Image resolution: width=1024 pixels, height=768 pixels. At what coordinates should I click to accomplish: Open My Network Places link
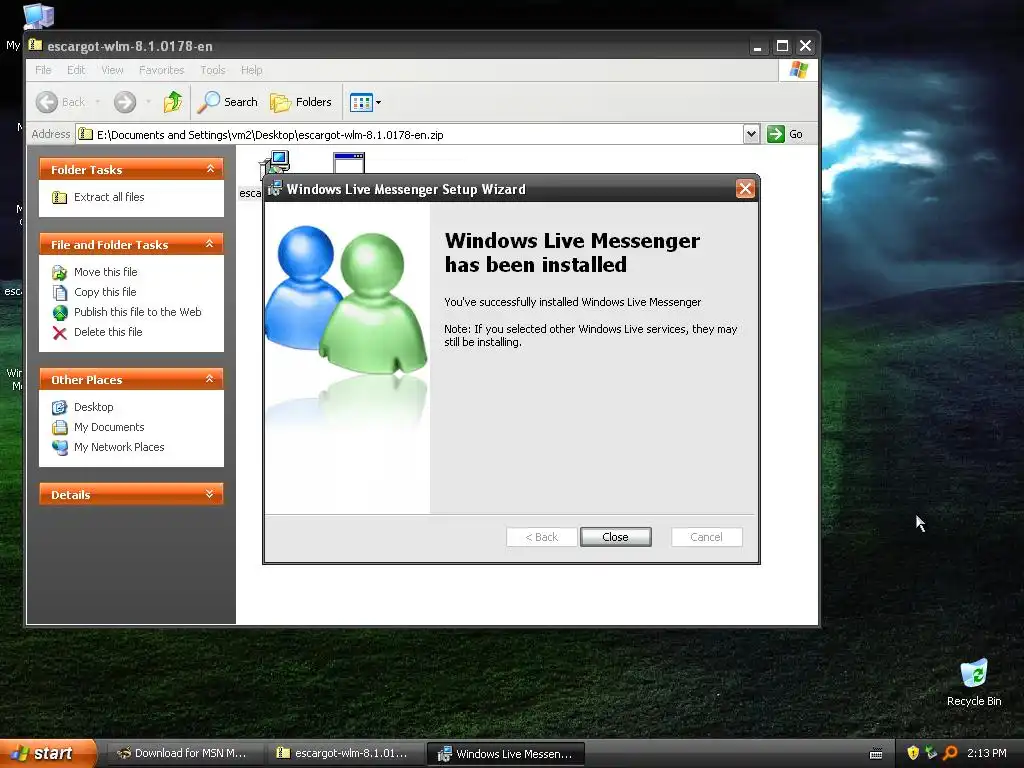119,447
